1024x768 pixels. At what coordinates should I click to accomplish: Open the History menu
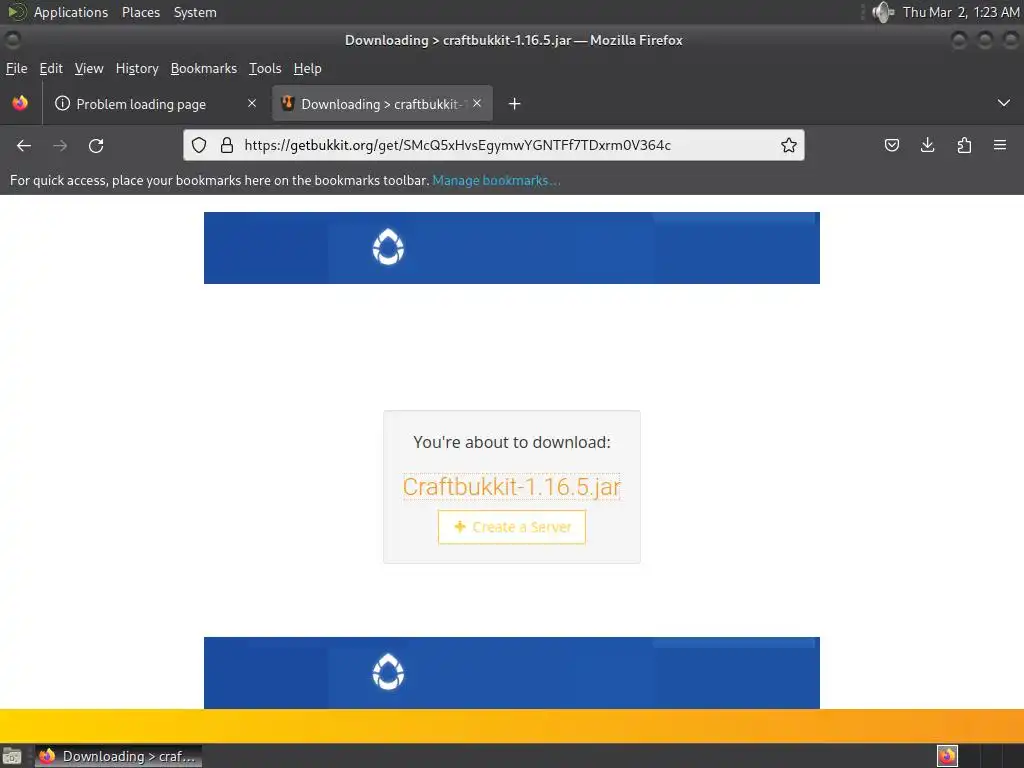tap(137, 69)
